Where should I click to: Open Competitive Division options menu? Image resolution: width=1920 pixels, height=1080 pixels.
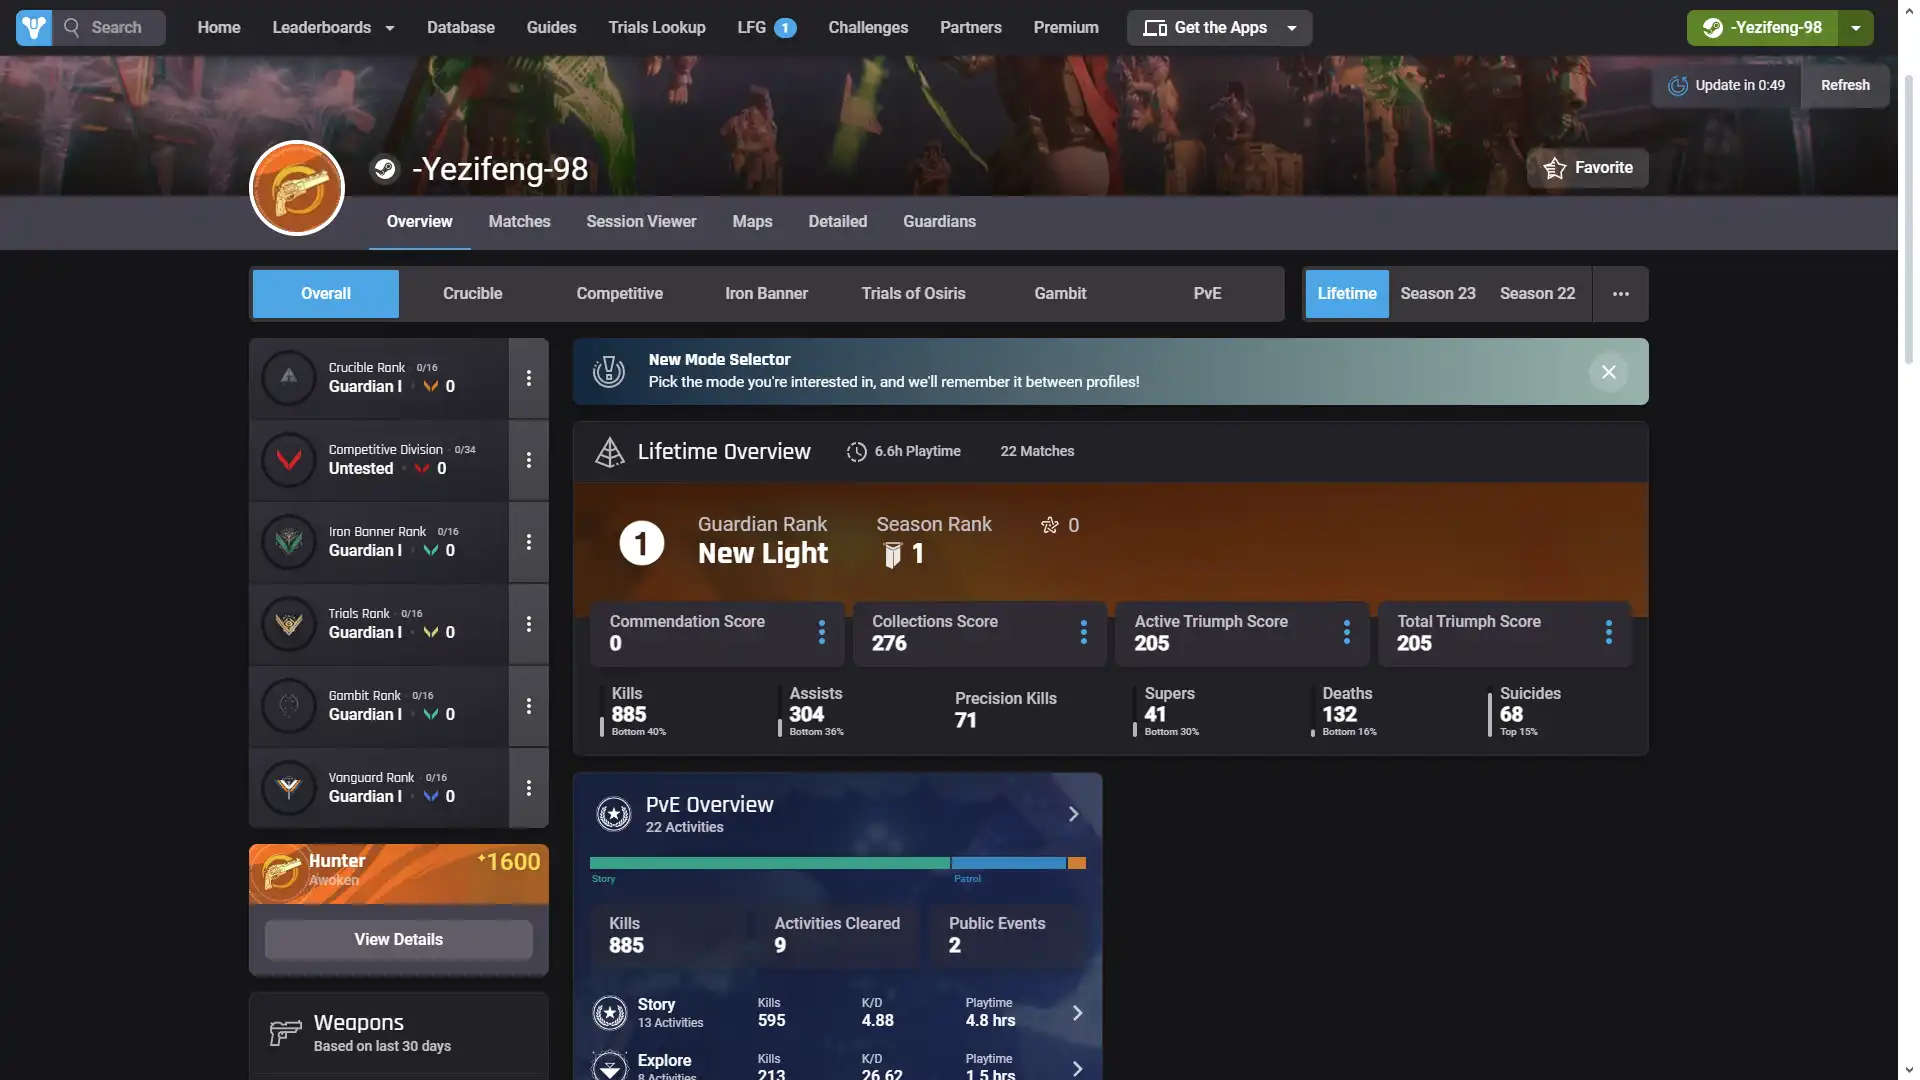click(x=528, y=460)
